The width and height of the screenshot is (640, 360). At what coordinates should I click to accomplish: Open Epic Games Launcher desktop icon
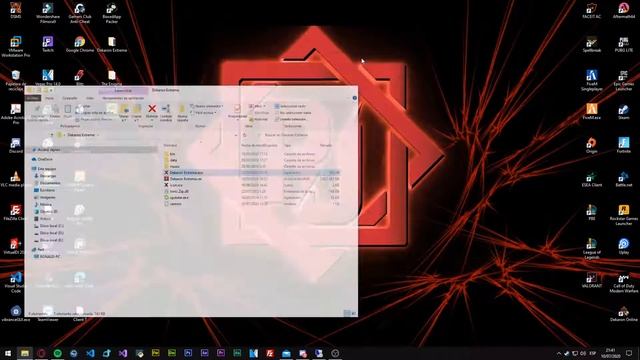(x=623, y=80)
